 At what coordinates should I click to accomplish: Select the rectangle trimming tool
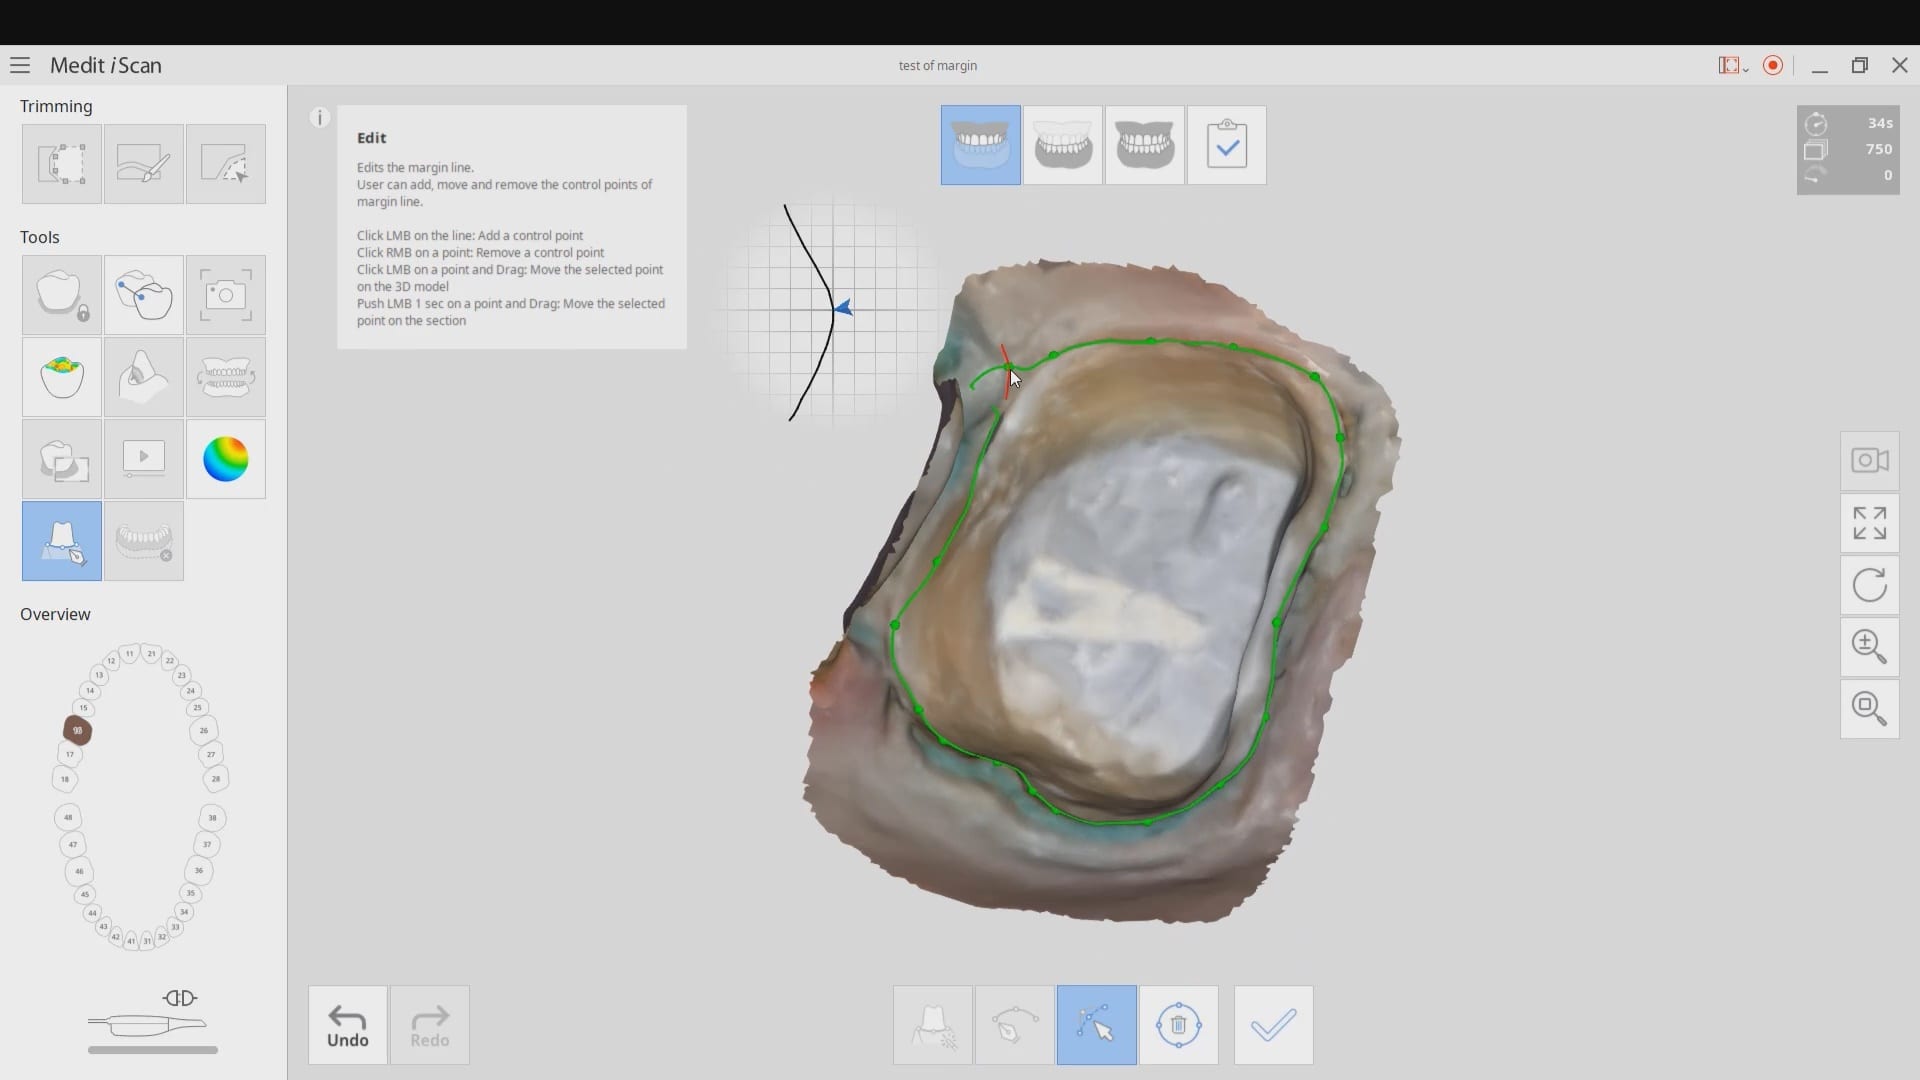[62, 164]
